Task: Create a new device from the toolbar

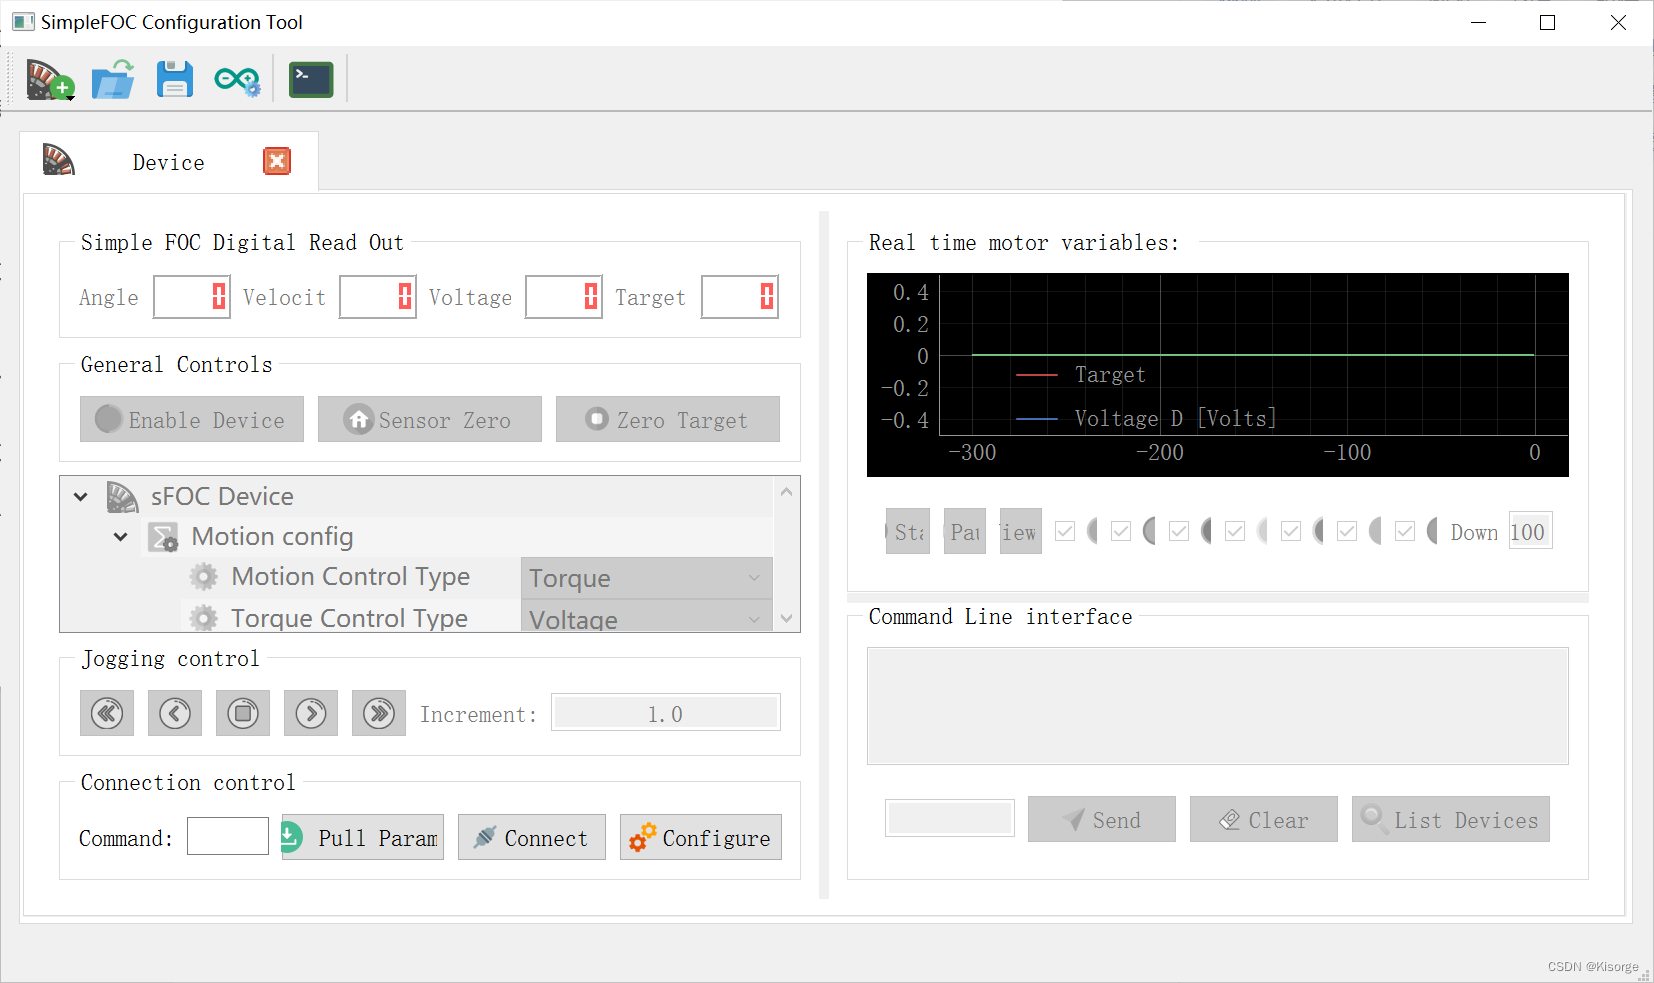Action: [48, 79]
